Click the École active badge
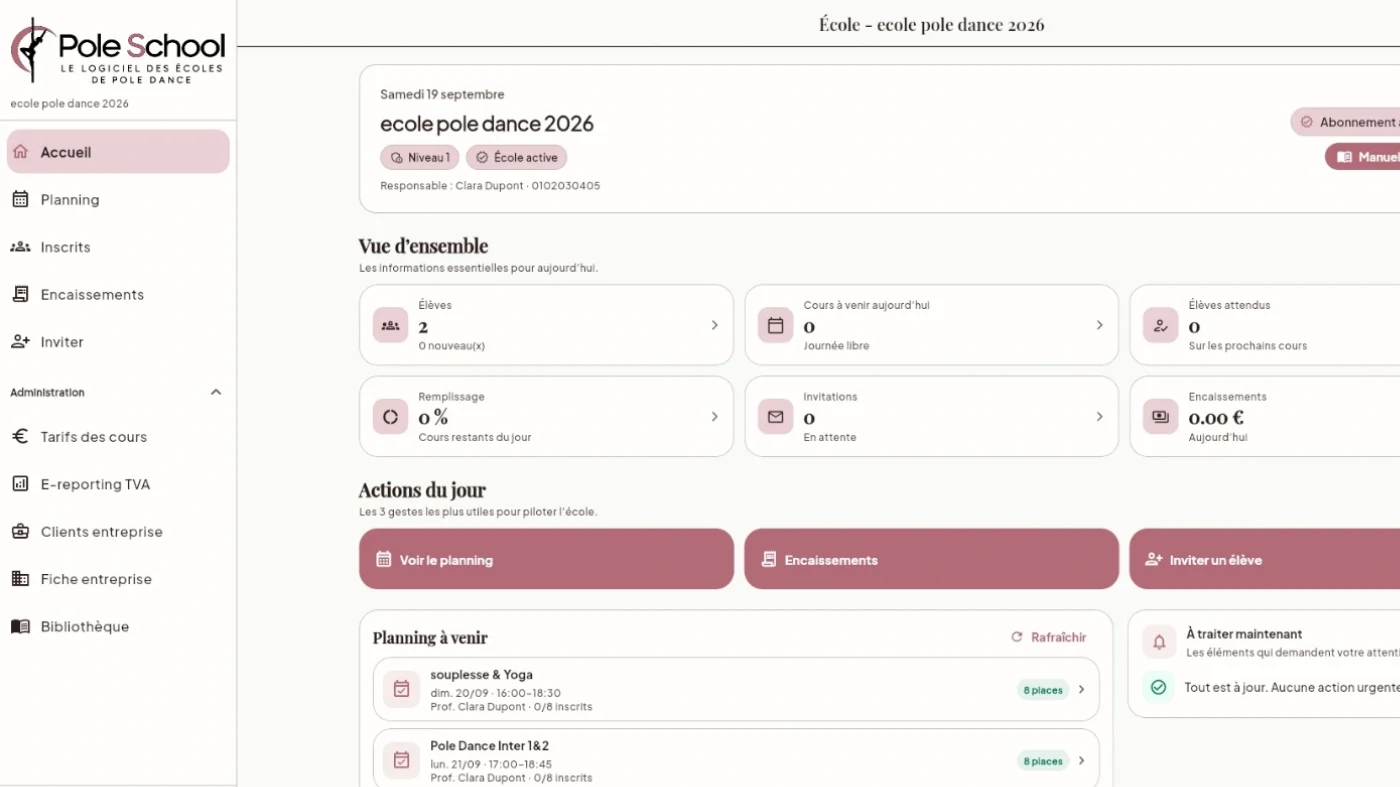Image resolution: width=1400 pixels, height=787 pixels. click(x=516, y=157)
